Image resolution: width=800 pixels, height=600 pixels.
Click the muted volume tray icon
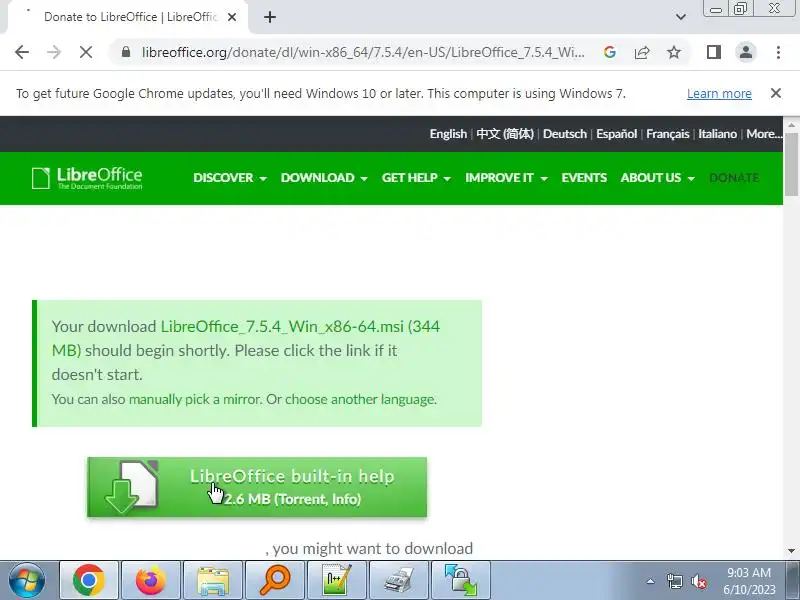(x=699, y=581)
